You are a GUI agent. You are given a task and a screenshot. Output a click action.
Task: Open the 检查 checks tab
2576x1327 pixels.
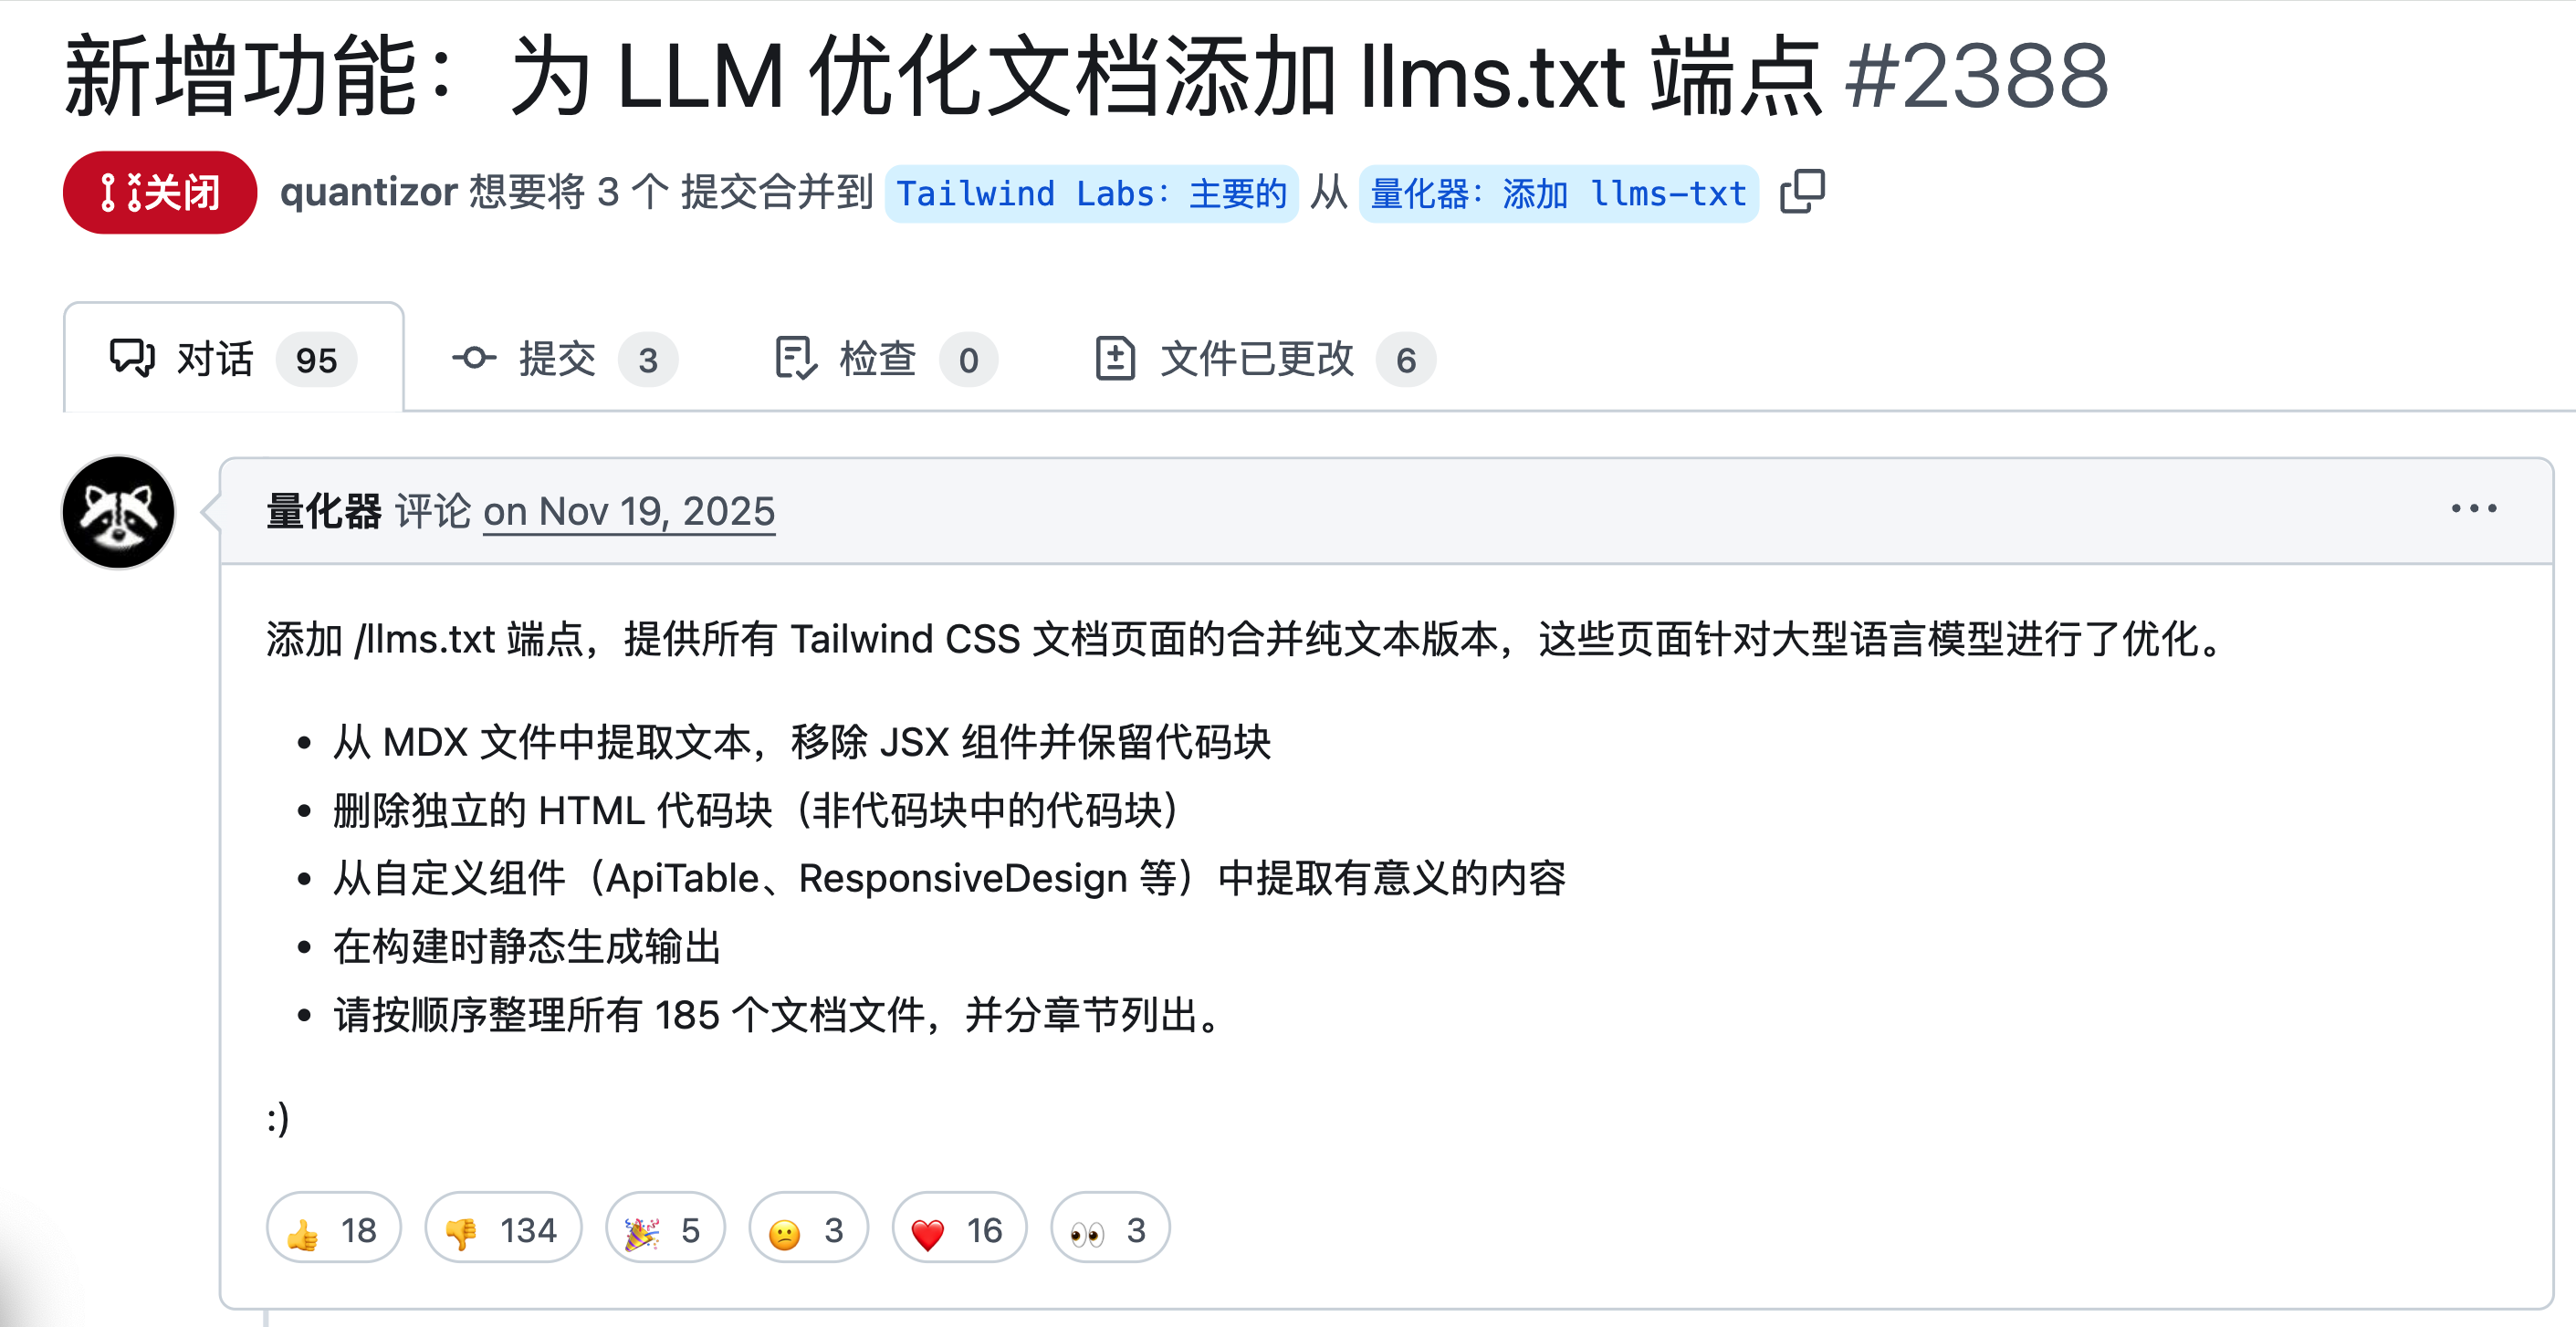pos(885,359)
